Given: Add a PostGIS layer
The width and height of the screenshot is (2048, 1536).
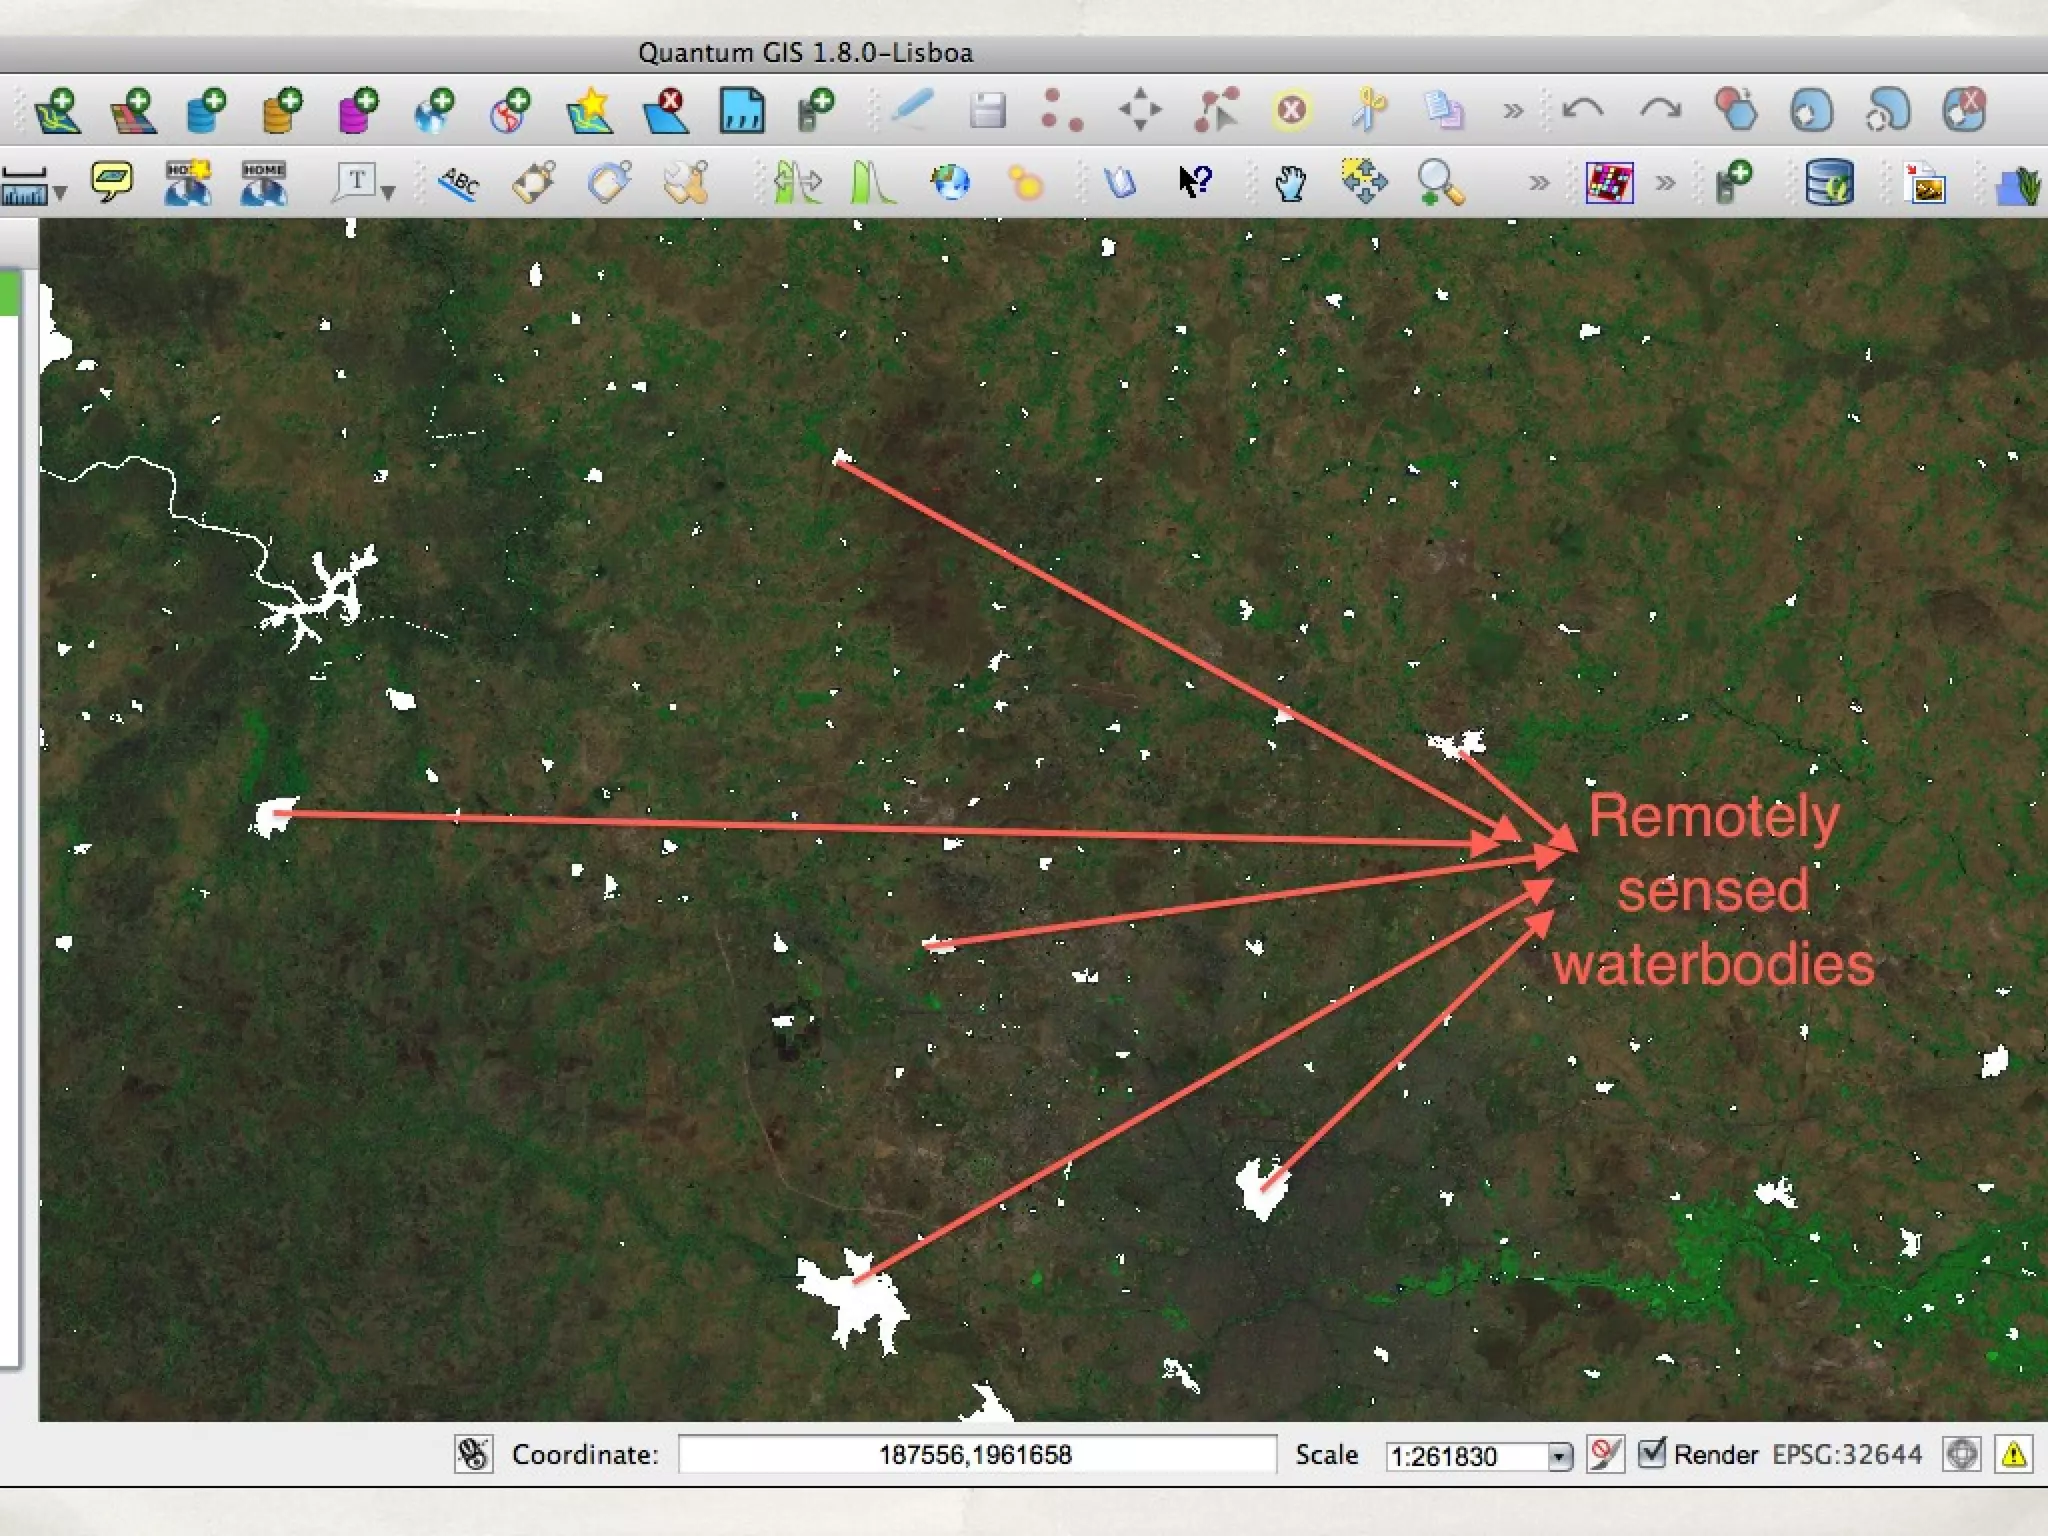Looking at the screenshot, I should 207,110.
